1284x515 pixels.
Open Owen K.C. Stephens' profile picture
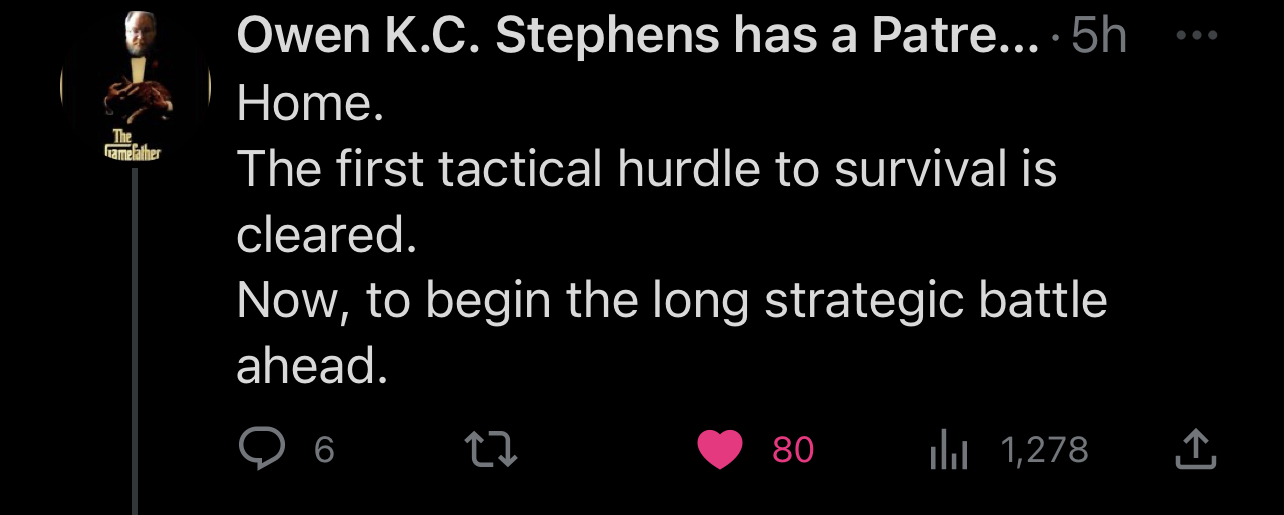136,83
